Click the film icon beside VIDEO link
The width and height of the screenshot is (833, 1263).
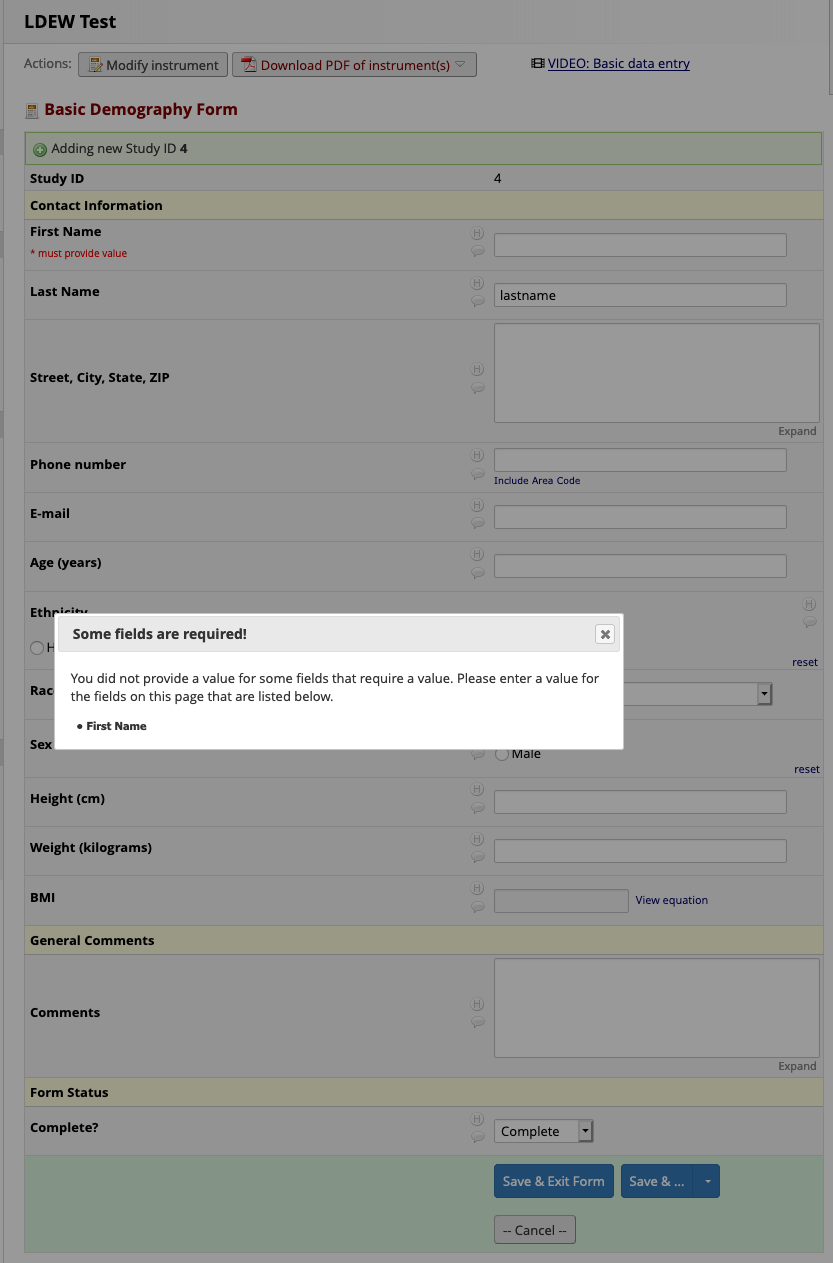point(537,63)
